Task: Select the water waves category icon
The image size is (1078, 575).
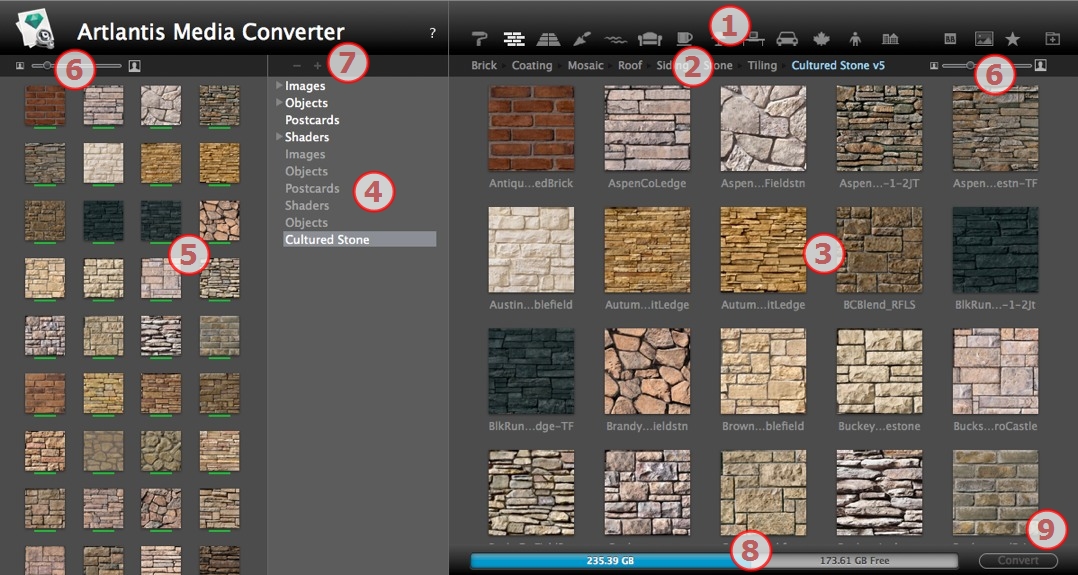Action: click(x=616, y=39)
